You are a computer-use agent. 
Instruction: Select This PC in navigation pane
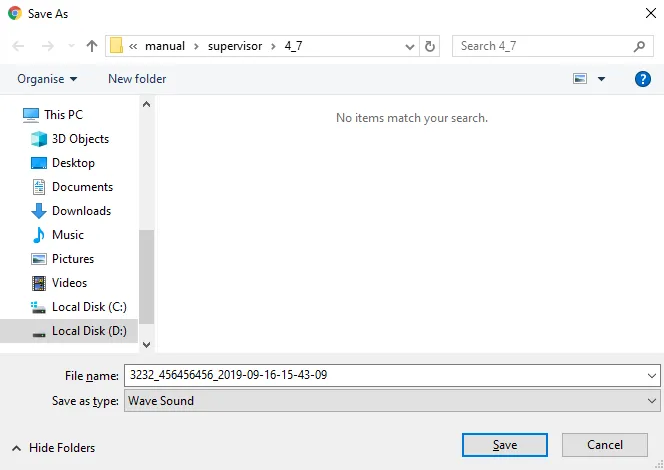(x=64, y=115)
